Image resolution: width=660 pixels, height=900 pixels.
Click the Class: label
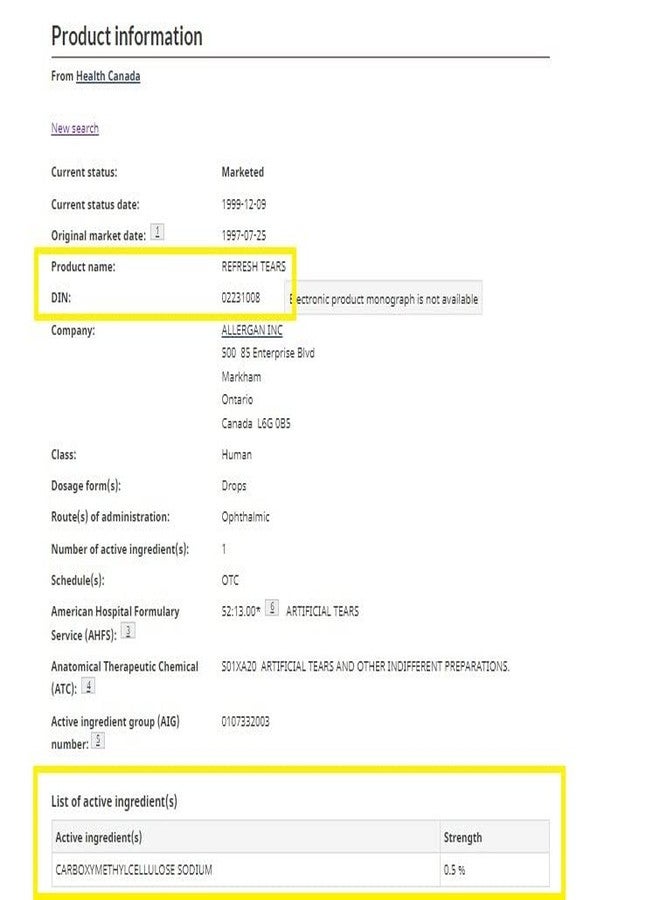[x=64, y=455]
